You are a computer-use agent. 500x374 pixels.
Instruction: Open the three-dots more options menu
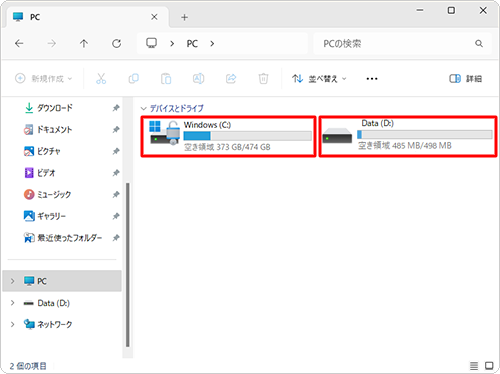point(372,79)
